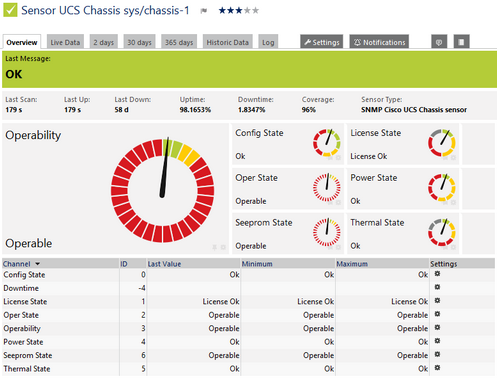Click the Thermal State row in channel table
The width and height of the screenshot is (497, 378).
pyautogui.click(x=248, y=369)
